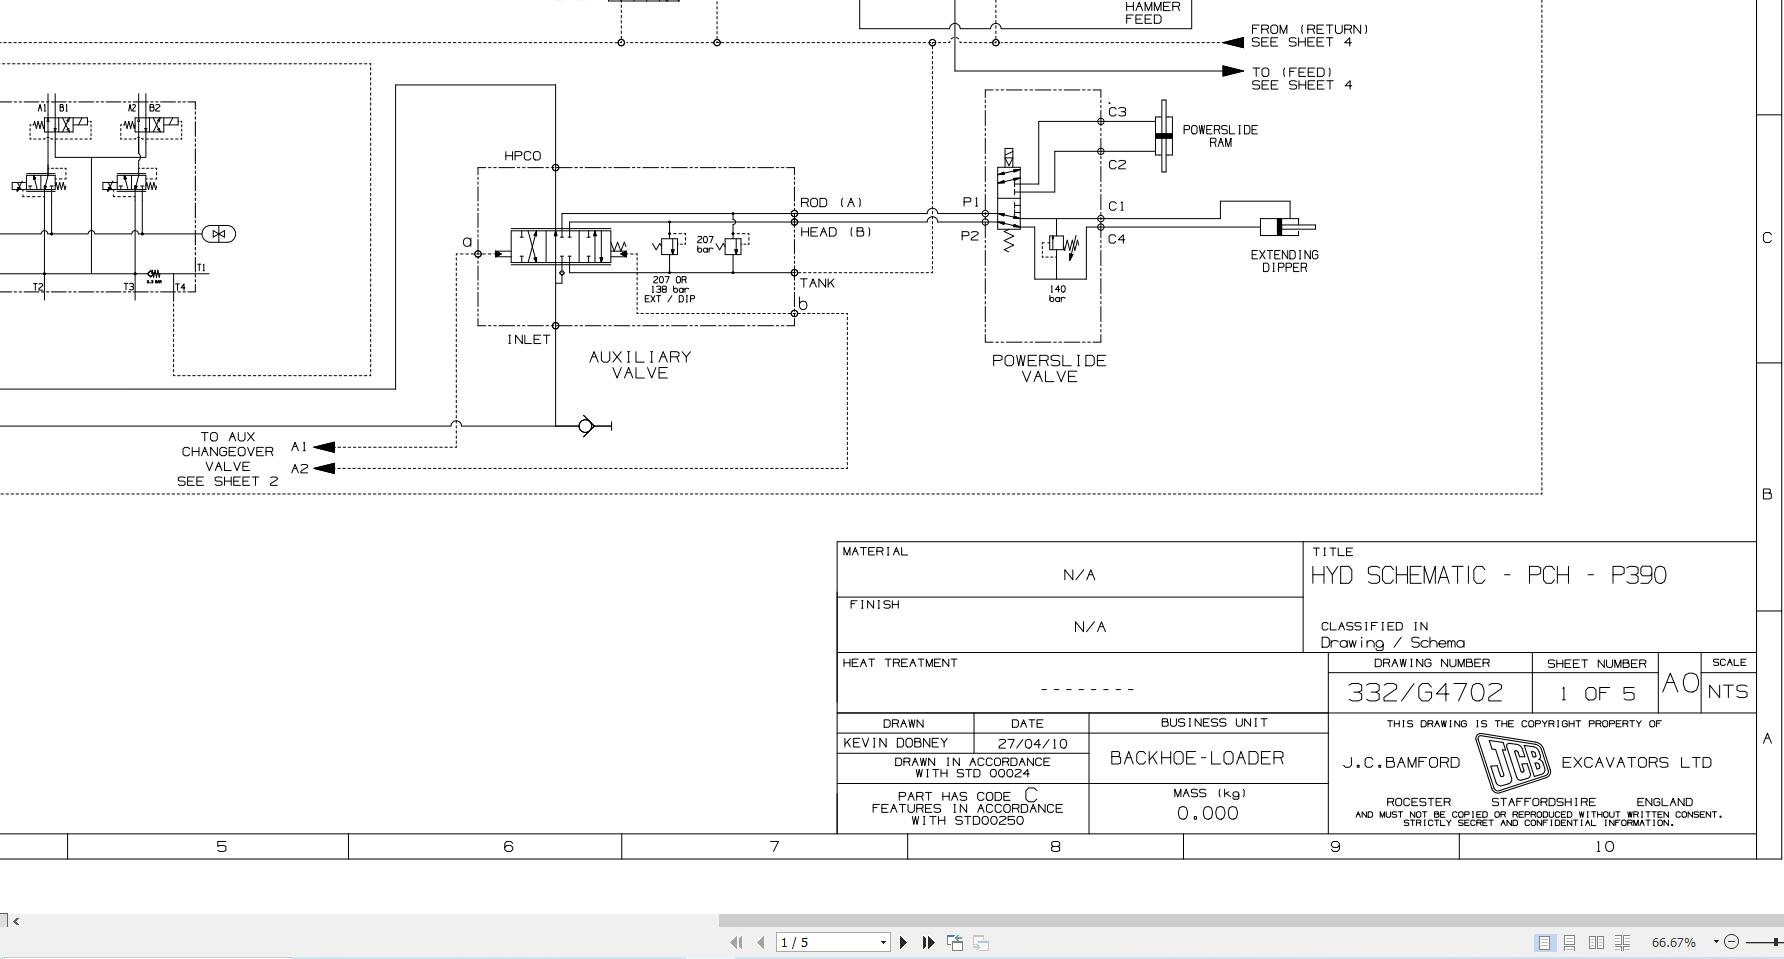Go to the first page
This screenshot has width=1784, height=959.
(x=737, y=942)
